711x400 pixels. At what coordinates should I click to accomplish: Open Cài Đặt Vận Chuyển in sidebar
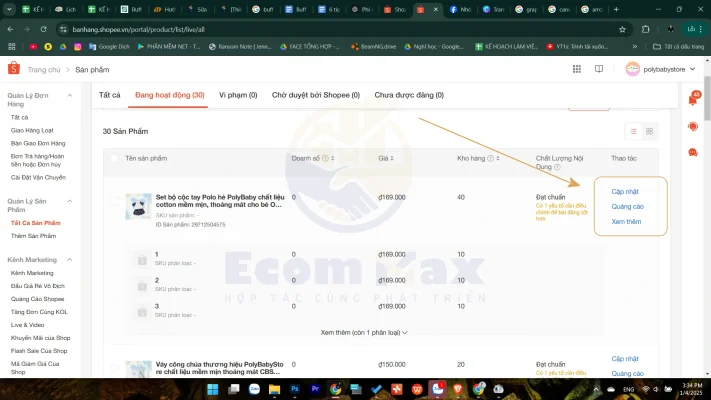[x=39, y=178]
